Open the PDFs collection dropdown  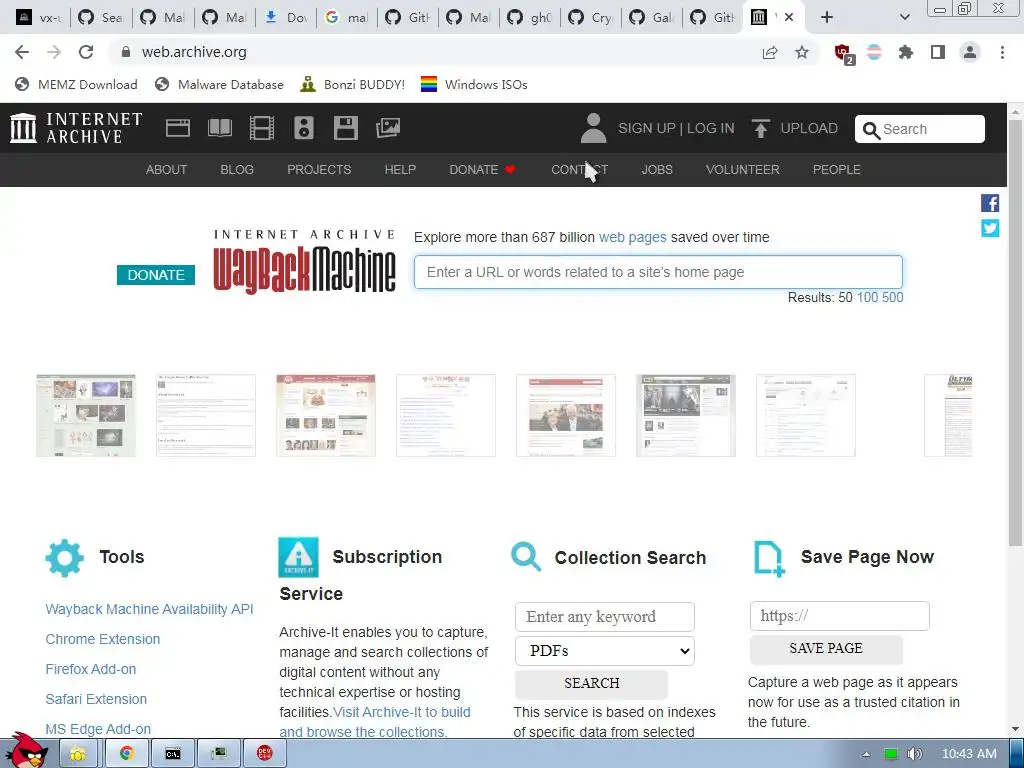pyautogui.click(x=605, y=651)
